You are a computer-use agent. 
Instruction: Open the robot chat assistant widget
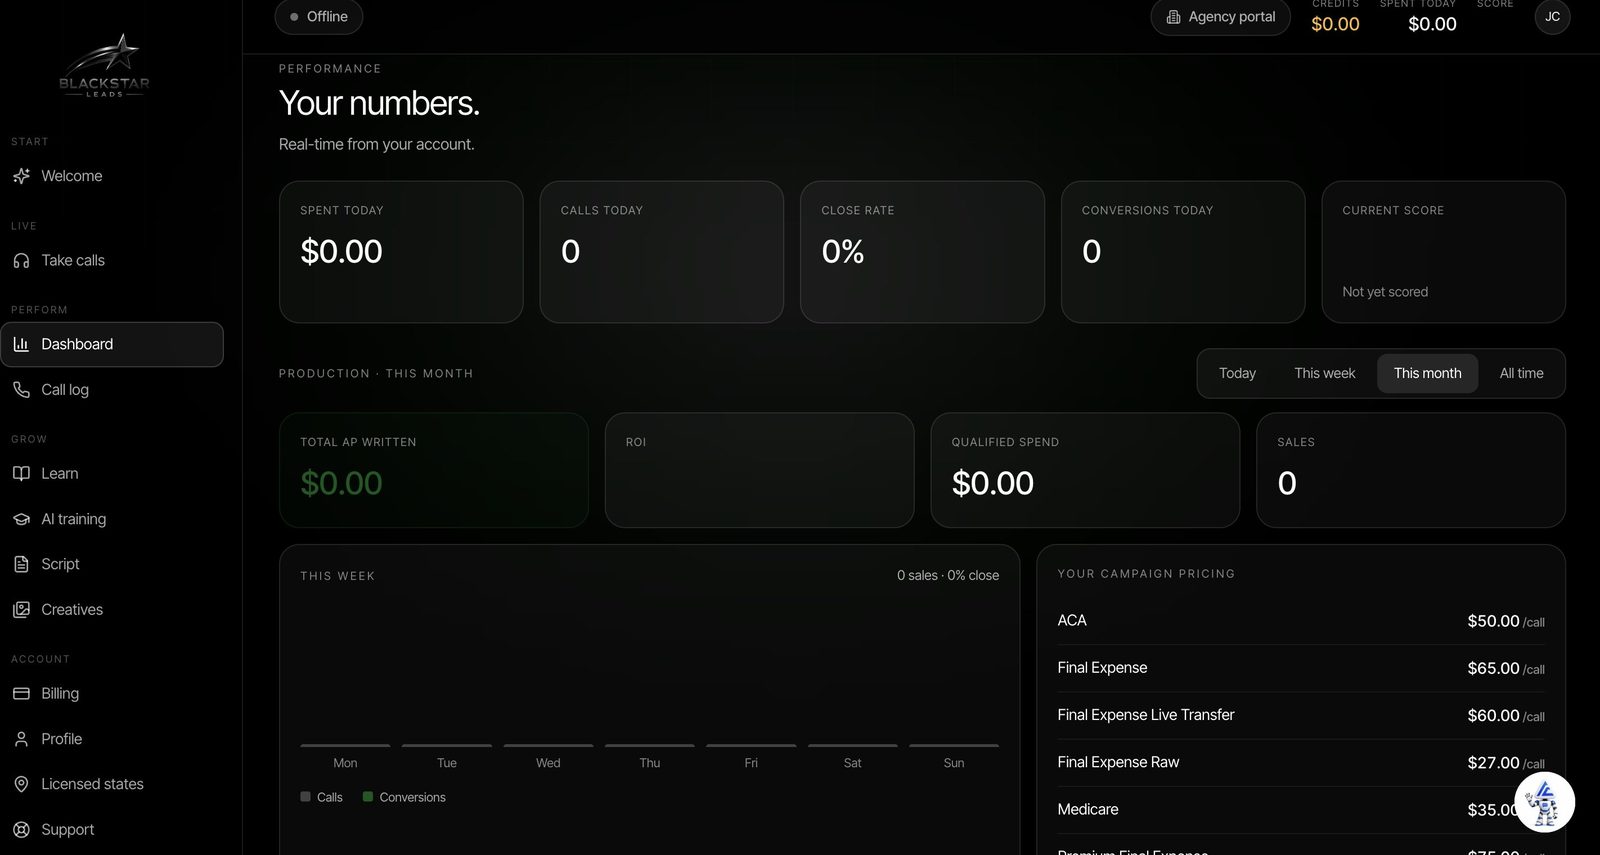(1545, 802)
